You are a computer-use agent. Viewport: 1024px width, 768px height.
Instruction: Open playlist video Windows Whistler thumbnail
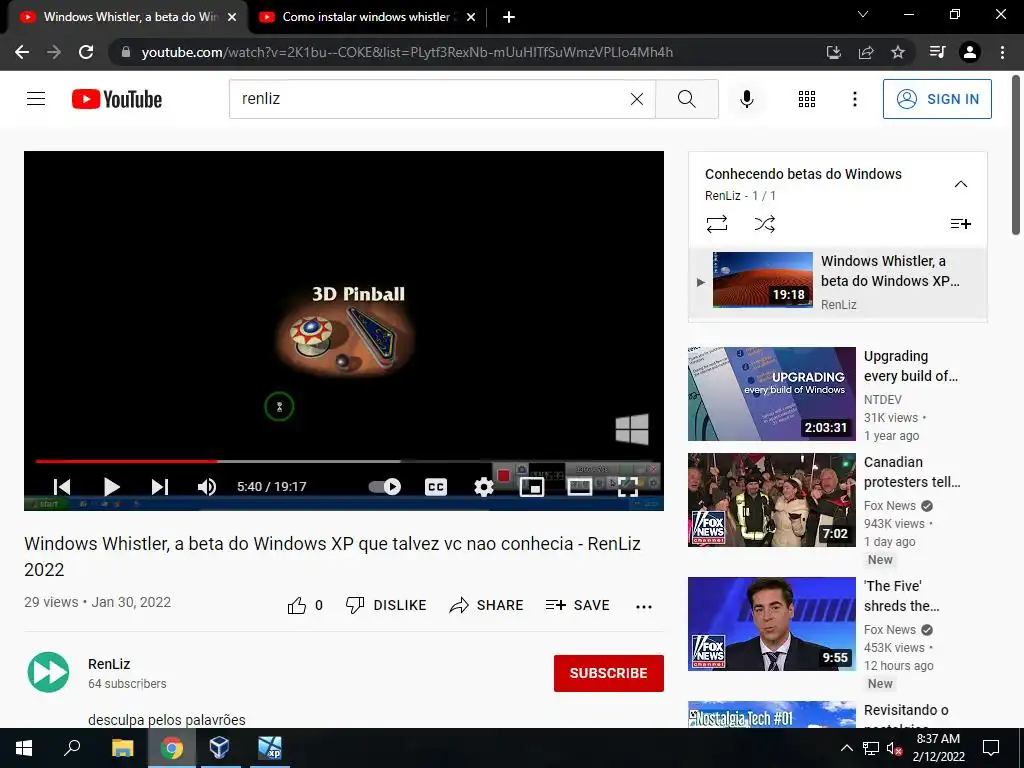pos(763,280)
